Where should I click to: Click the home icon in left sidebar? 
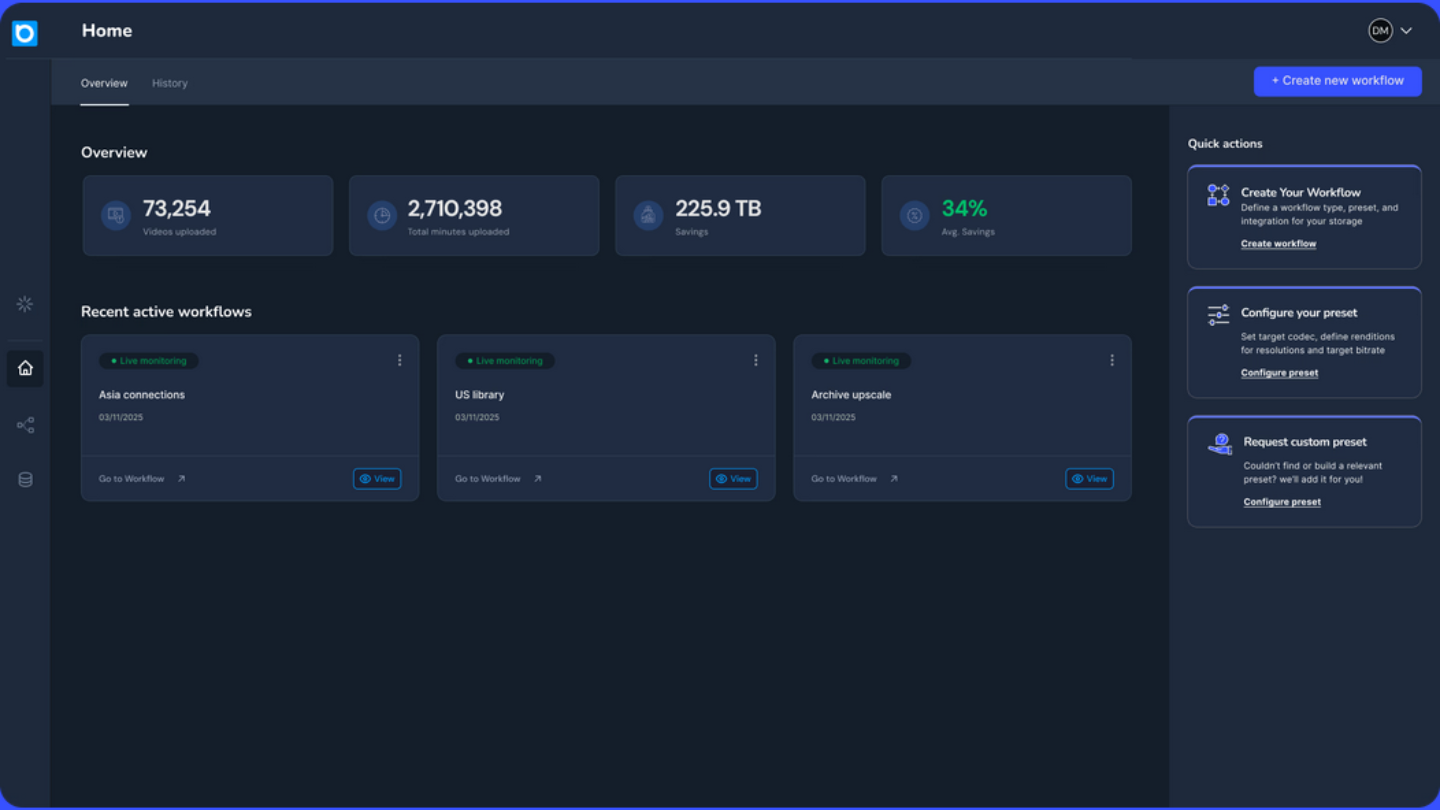click(x=25, y=368)
